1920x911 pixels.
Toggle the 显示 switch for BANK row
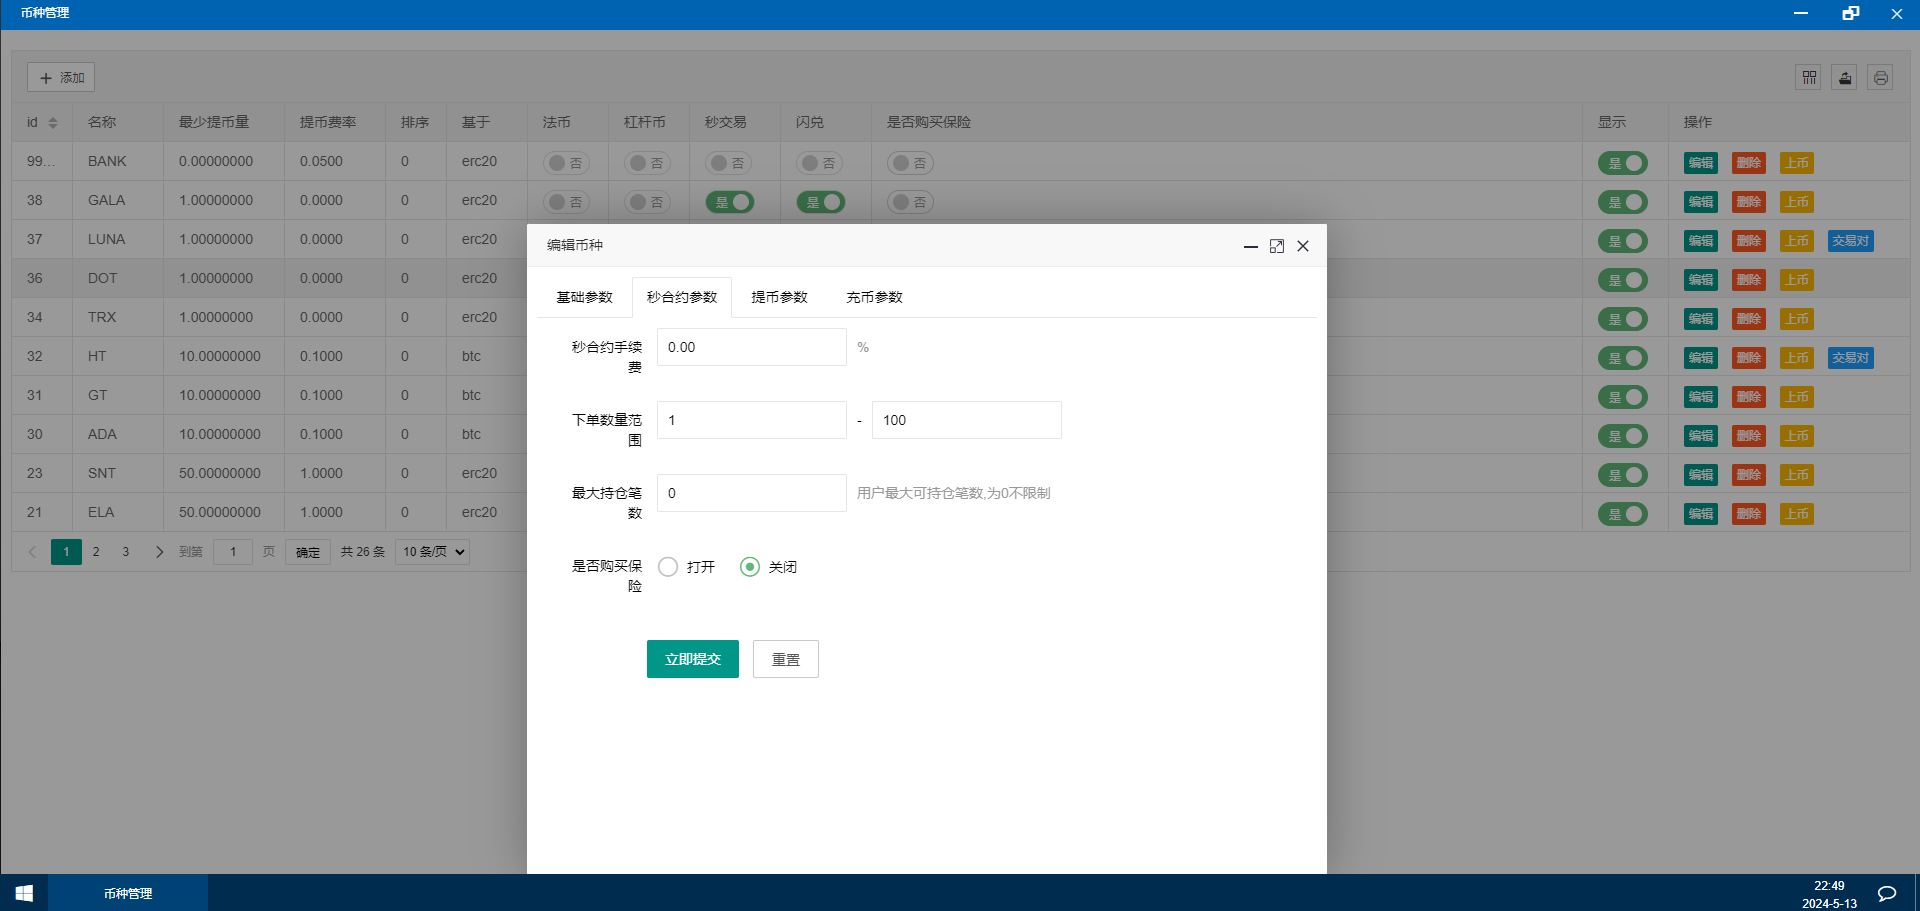(x=1622, y=163)
